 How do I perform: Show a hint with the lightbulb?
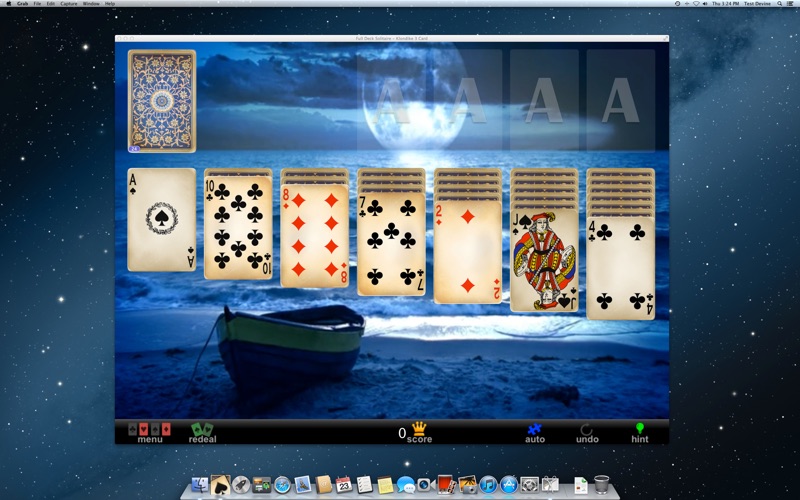click(x=639, y=432)
